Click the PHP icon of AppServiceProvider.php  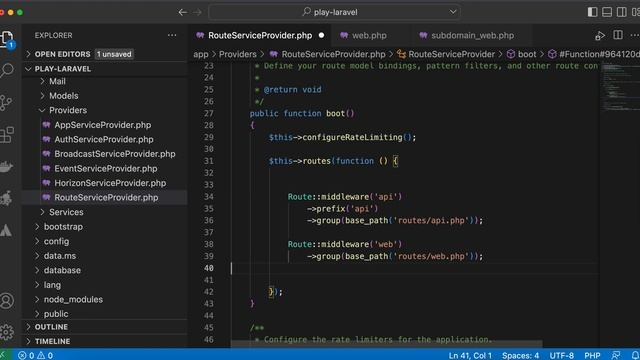click(47, 124)
